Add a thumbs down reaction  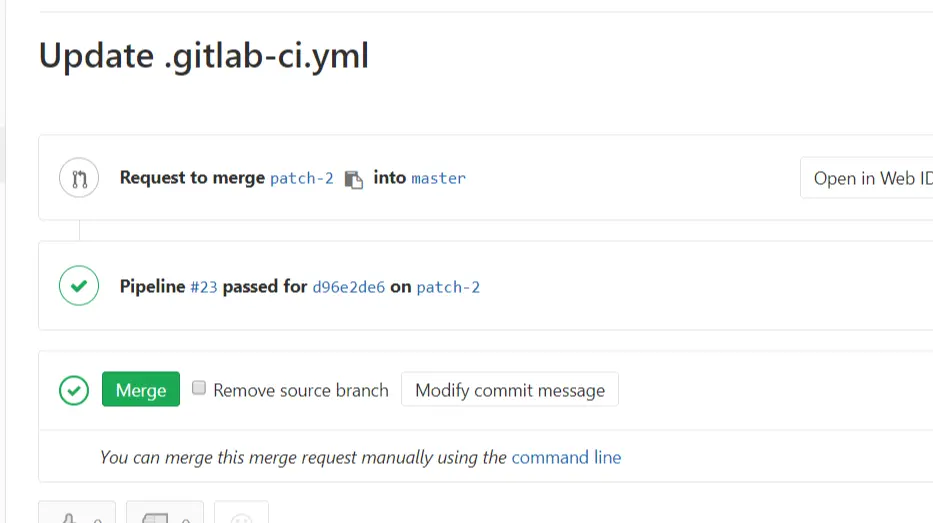coord(165,514)
